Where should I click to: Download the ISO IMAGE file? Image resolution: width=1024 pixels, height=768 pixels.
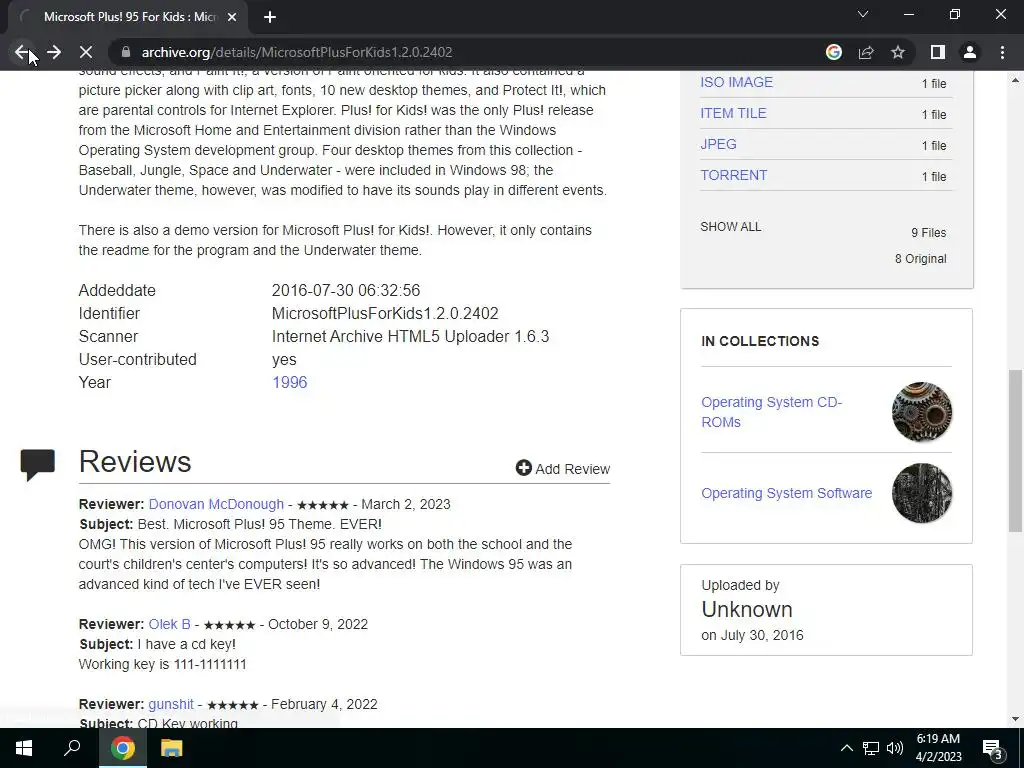[x=736, y=82]
